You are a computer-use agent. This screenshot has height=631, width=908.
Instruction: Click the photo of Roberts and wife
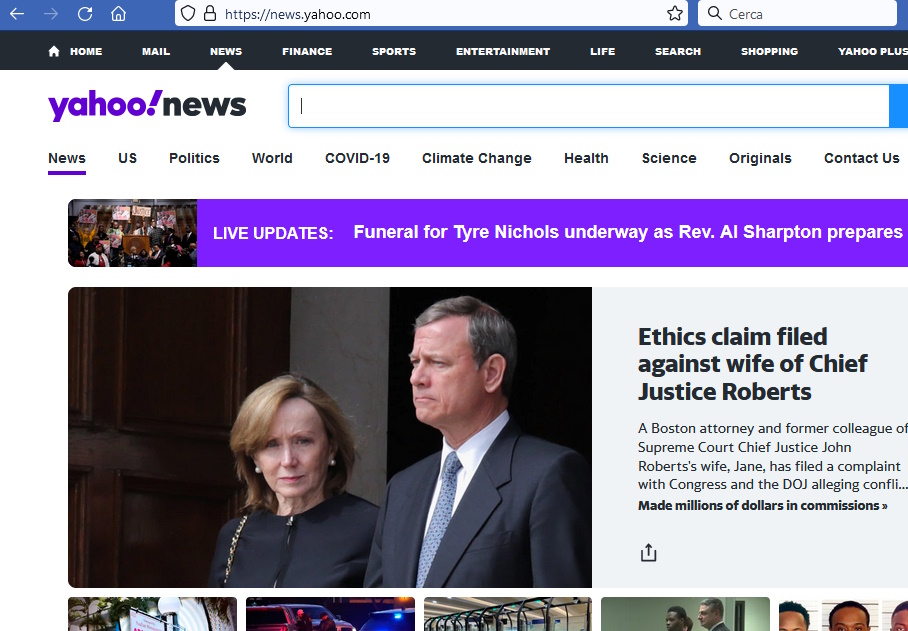click(330, 437)
